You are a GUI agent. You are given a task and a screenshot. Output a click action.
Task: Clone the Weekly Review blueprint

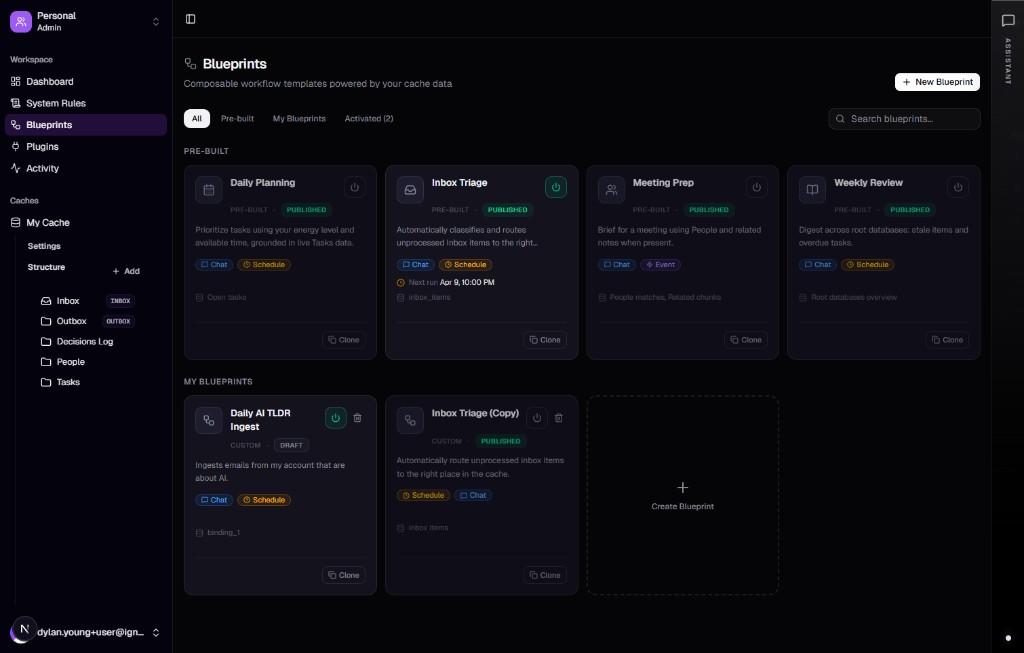point(947,339)
